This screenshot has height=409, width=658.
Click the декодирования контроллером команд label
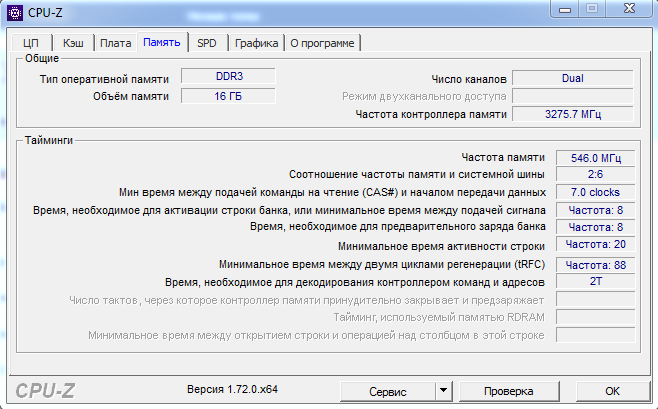[x=355, y=282]
